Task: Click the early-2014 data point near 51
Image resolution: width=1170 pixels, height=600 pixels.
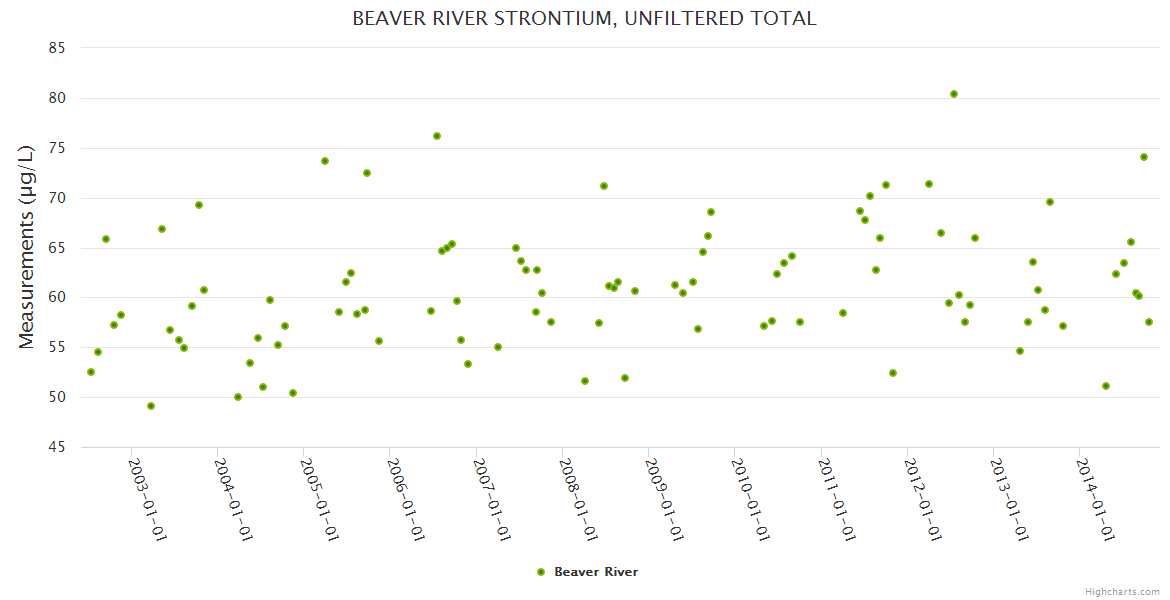Action: [x=1106, y=386]
